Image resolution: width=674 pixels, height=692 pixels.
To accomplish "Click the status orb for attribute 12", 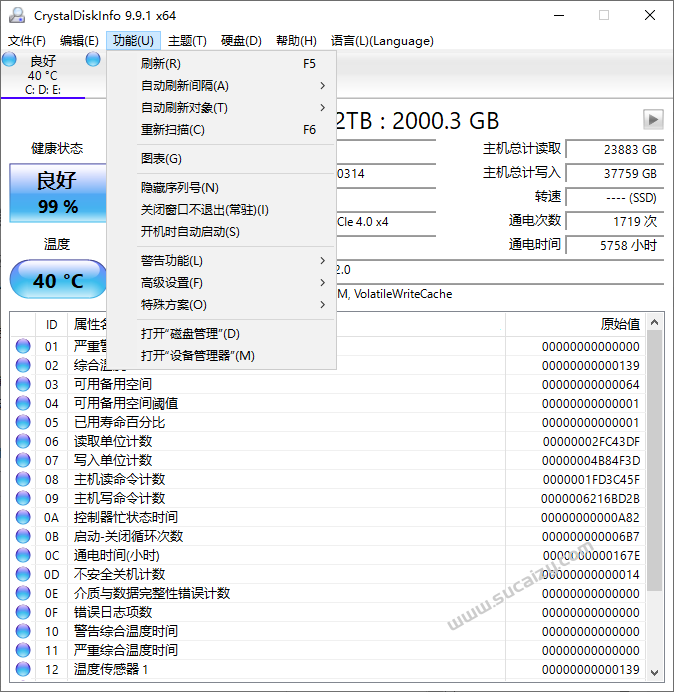I will tap(23, 669).
